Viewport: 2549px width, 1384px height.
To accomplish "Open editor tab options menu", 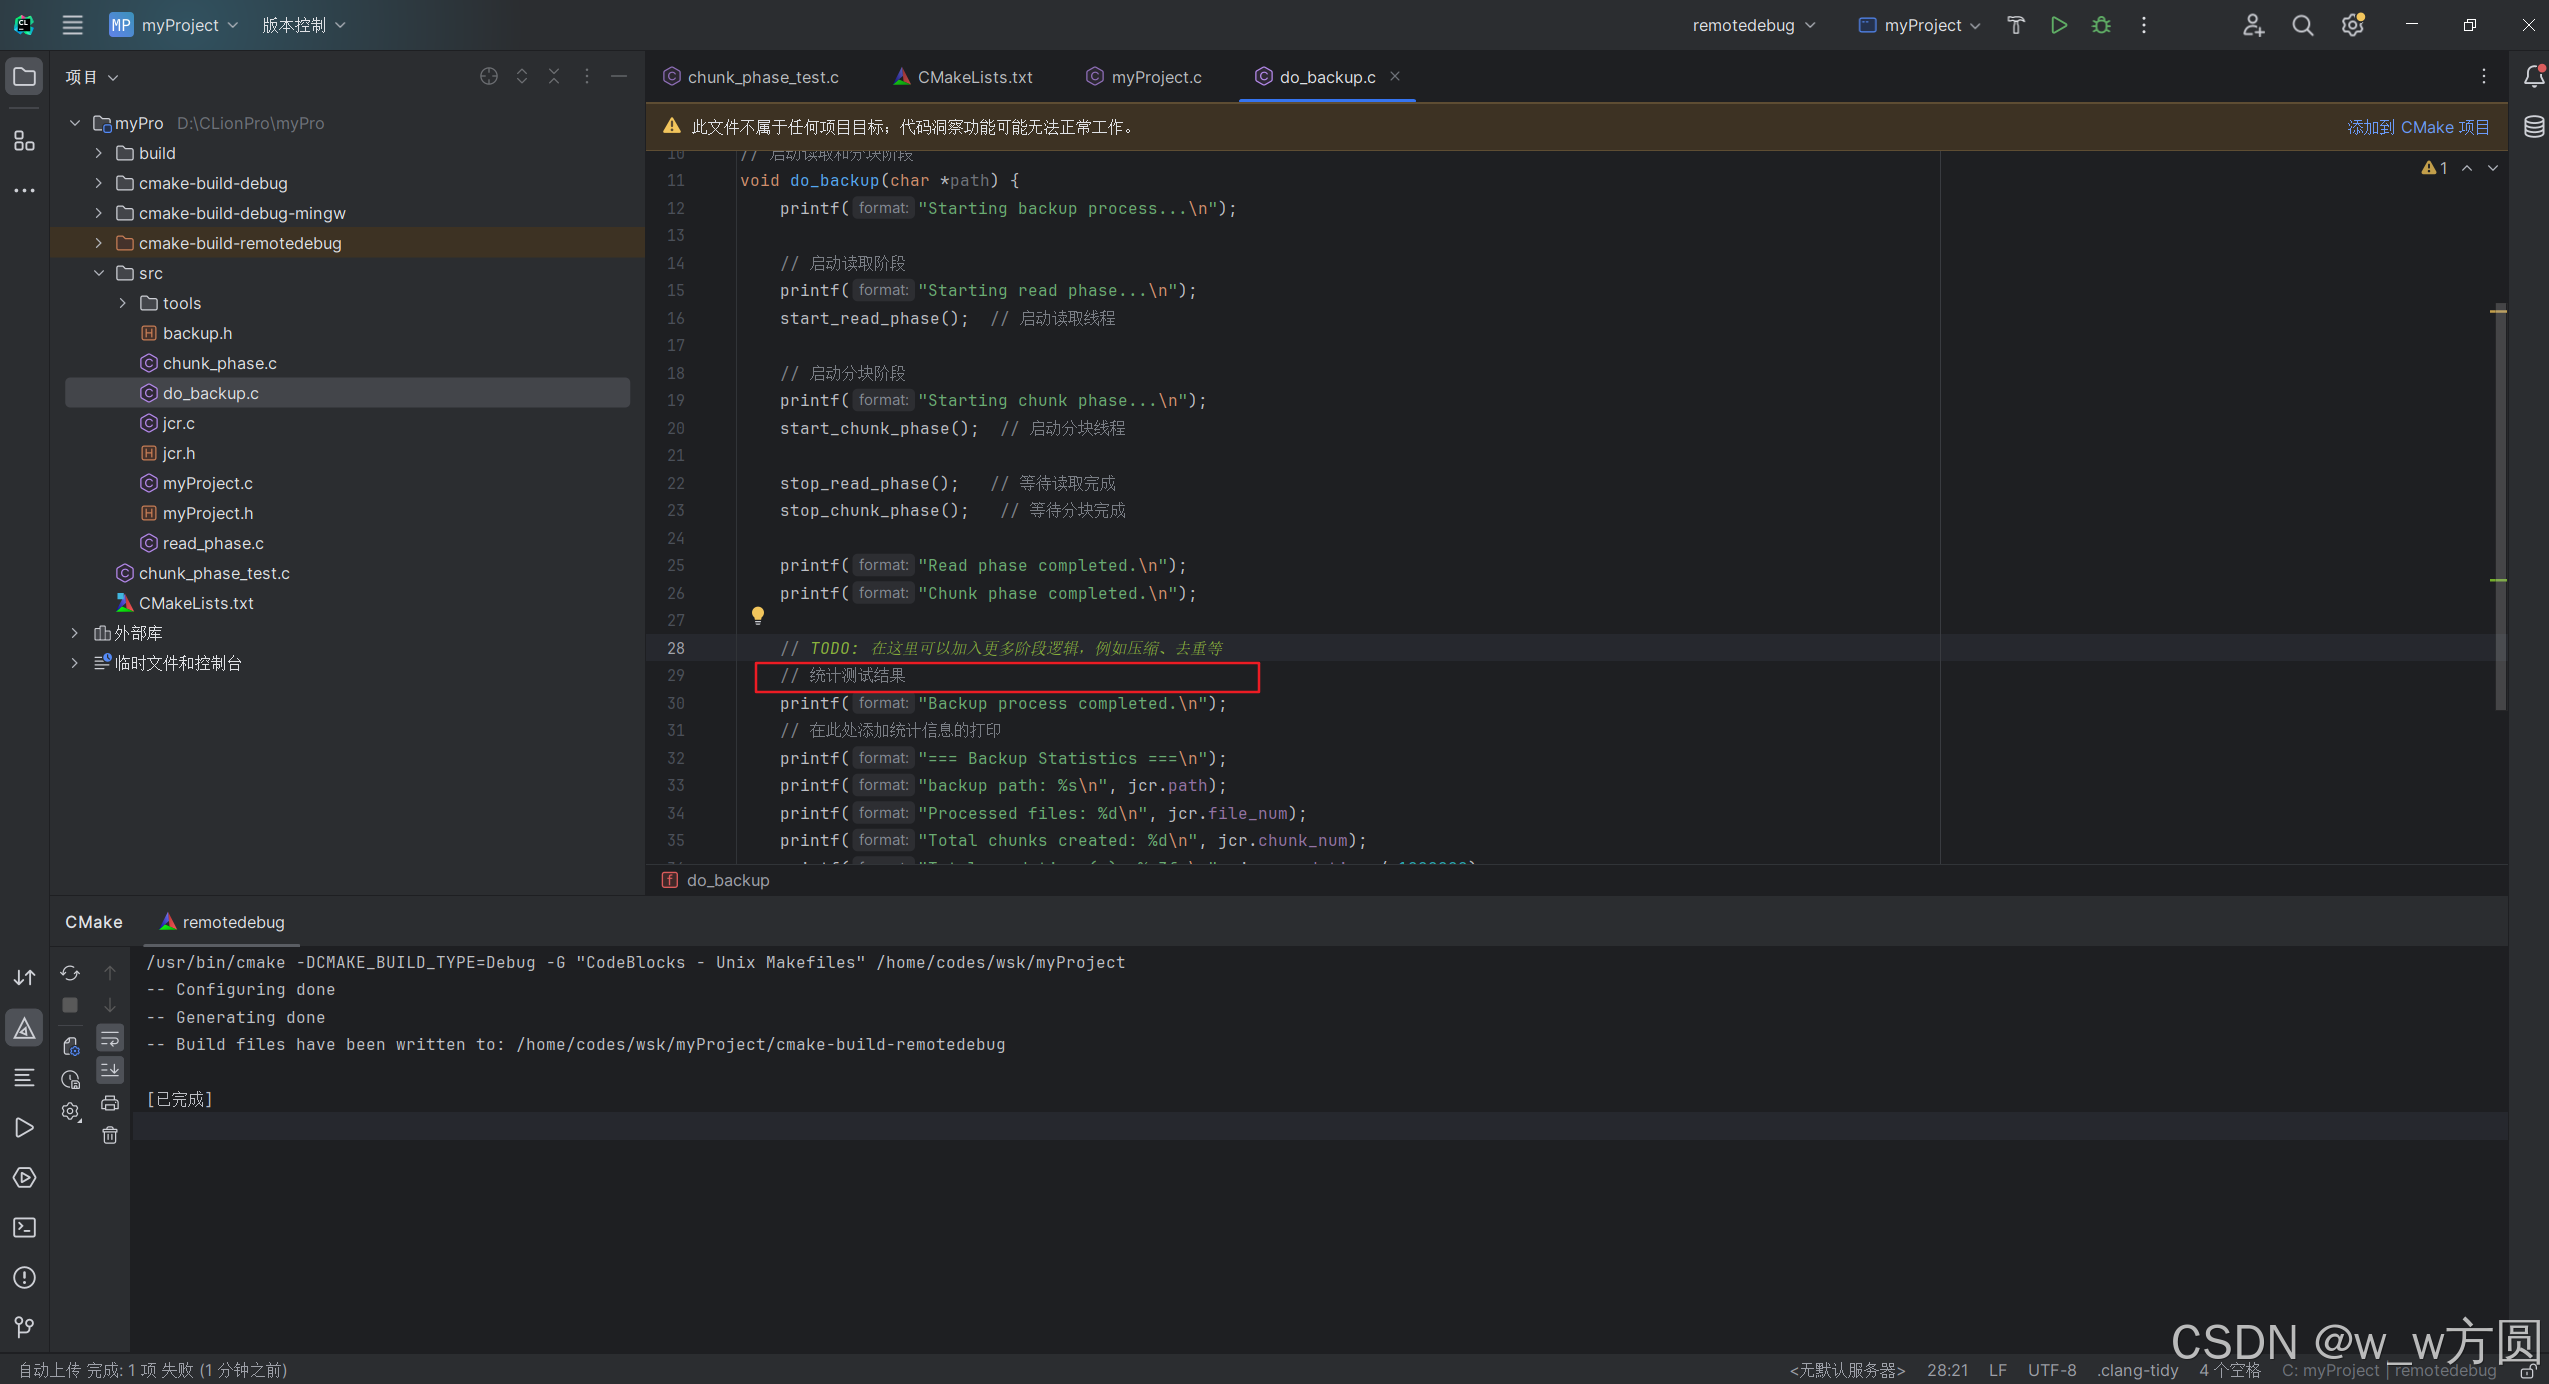I will click(x=2484, y=77).
